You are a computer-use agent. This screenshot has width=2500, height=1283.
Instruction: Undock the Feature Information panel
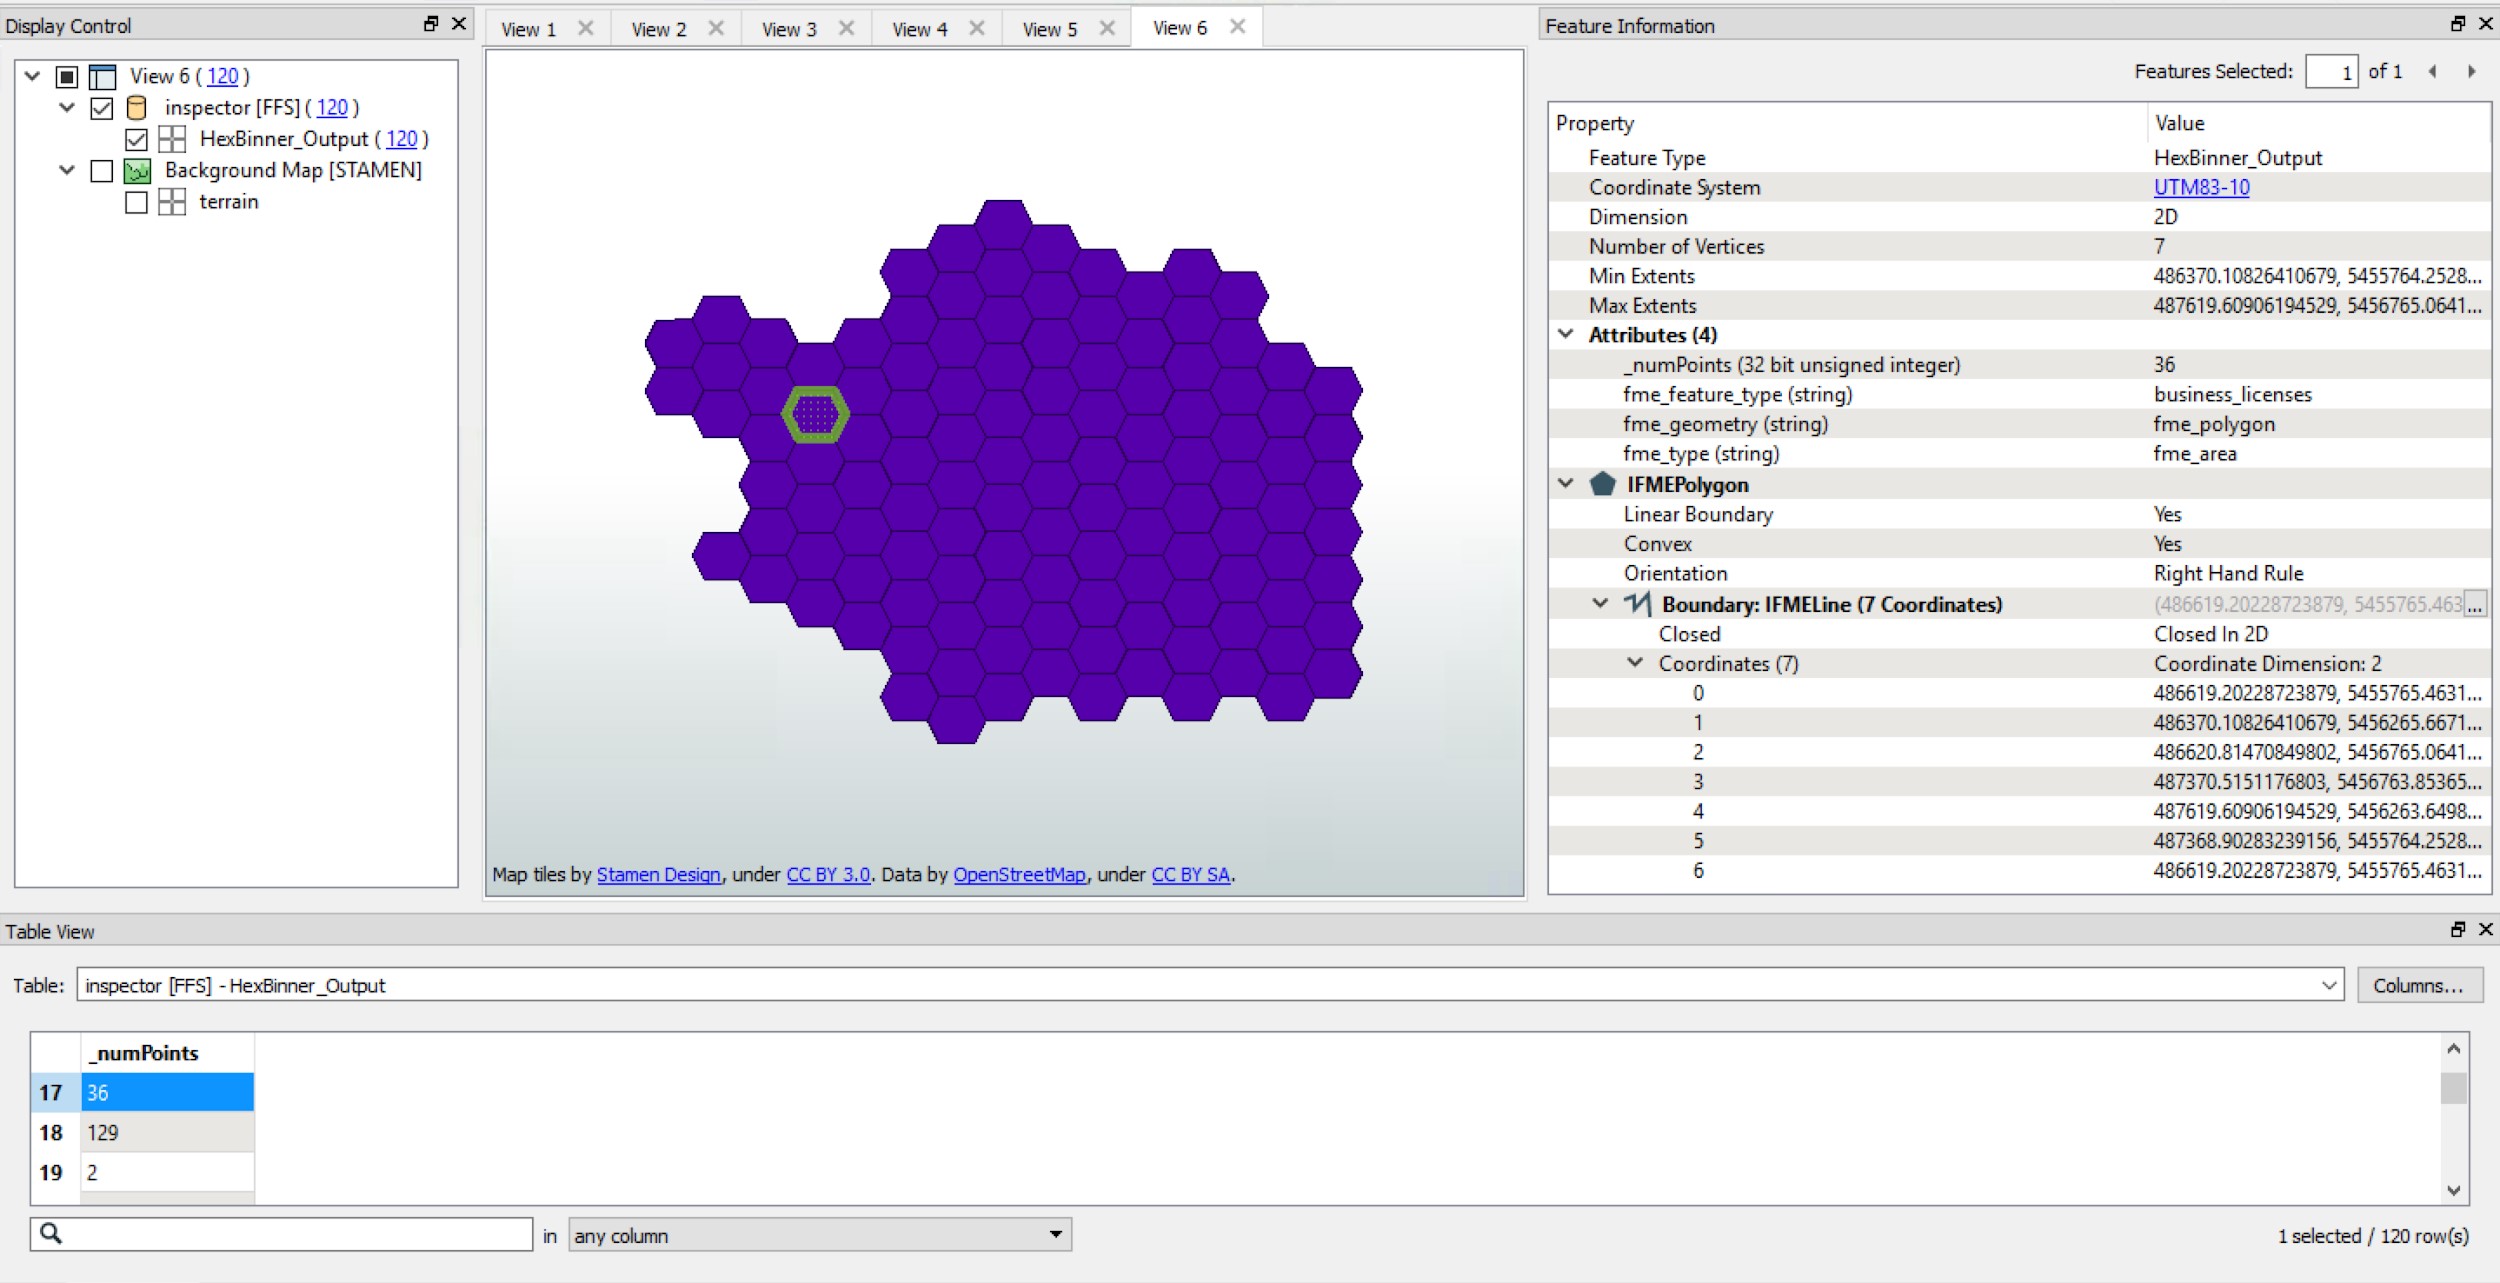pyautogui.click(x=2458, y=24)
